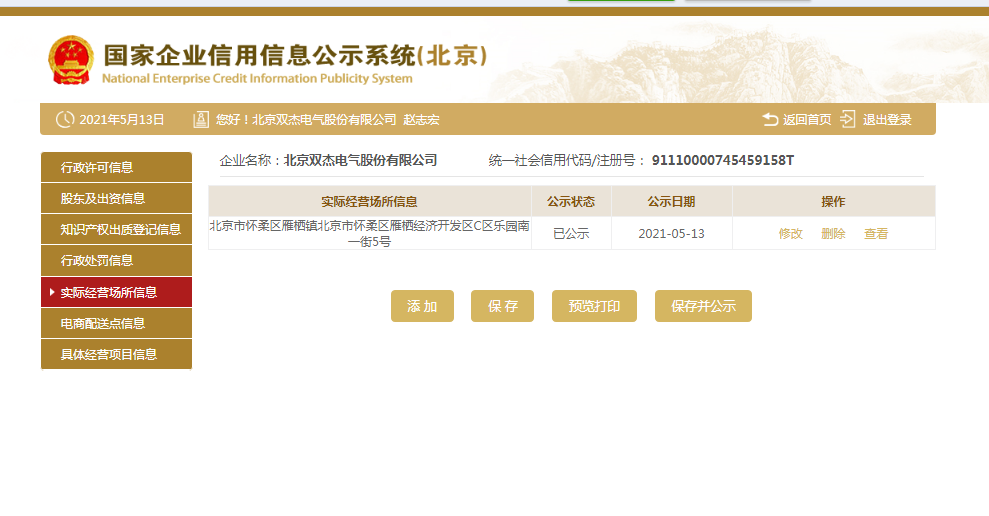The image size is (989, 516).
Task: Open 股东及出资信息 menu item
Action: (116, 198)
